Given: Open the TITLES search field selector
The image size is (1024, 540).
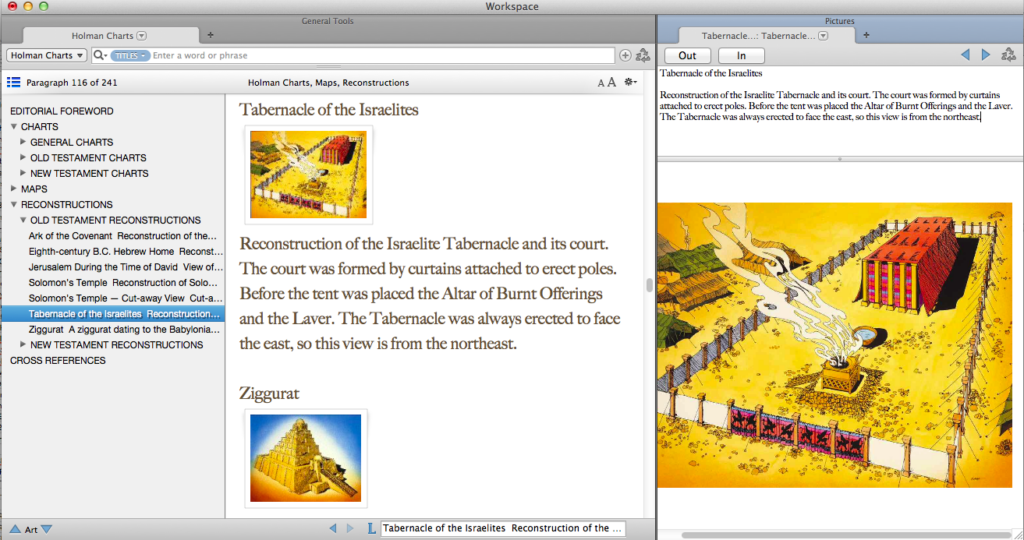Looking at the screenshot, I should [130, 56].
